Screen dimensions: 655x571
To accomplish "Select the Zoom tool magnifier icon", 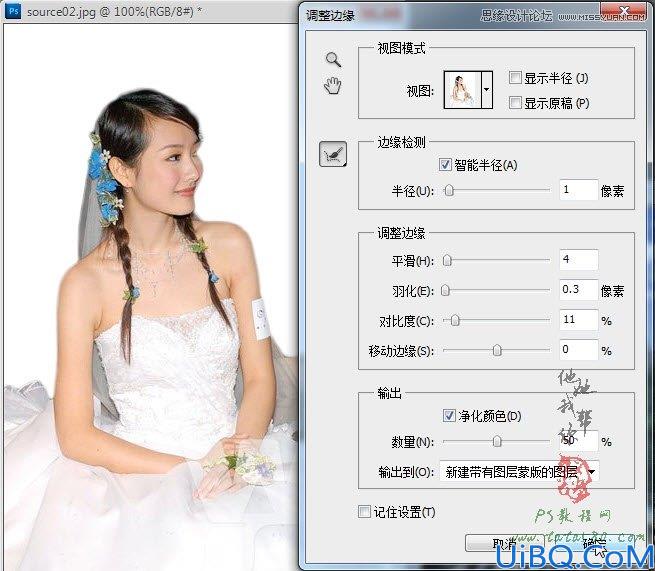I will pyautogui.click(x=333, y=60).
